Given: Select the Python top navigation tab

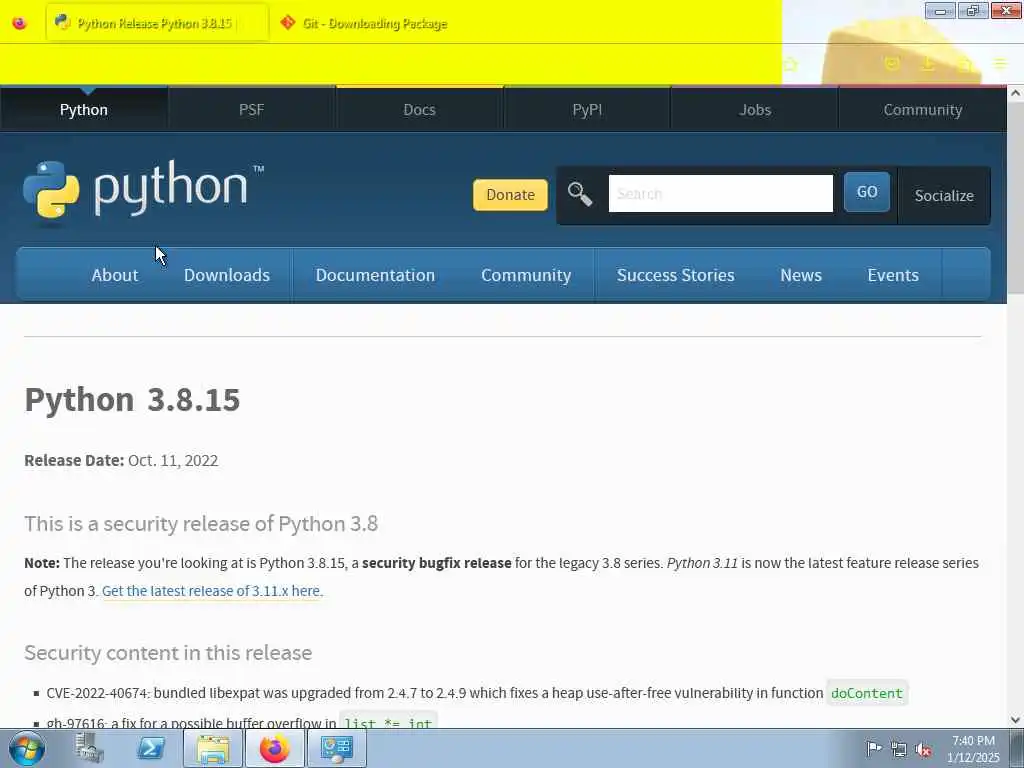Looking at the screenshot, I should pos(84,110).
